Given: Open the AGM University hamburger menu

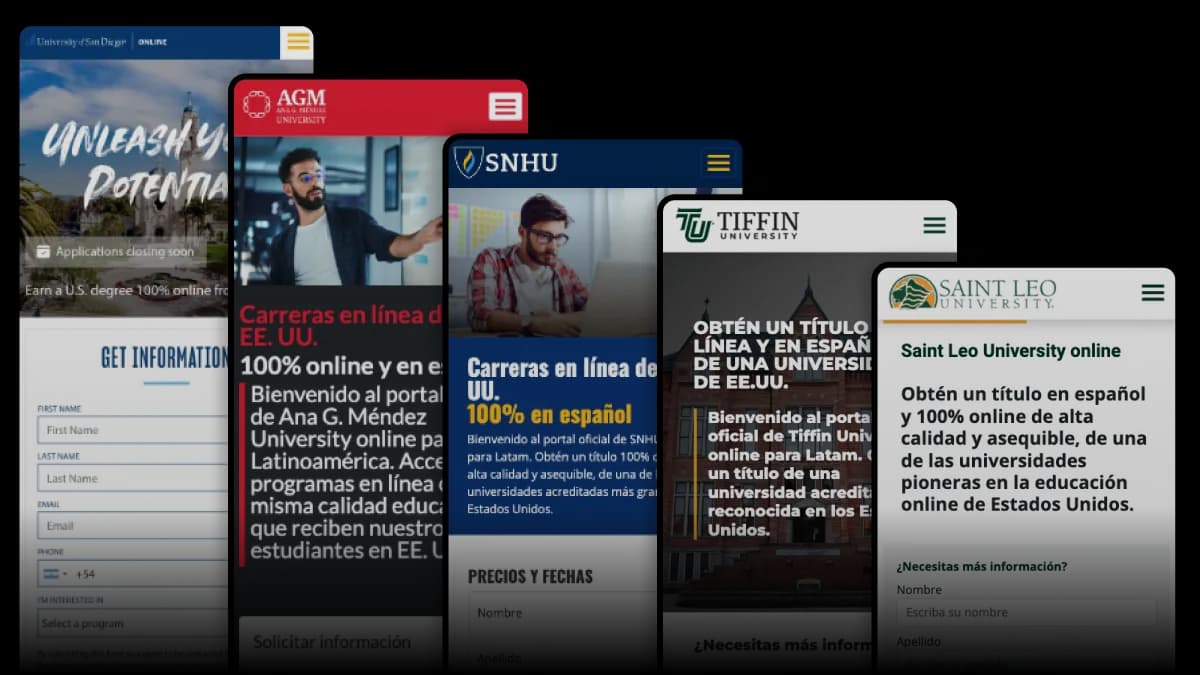Looking at the screenshot, I should tap(505, 106).
